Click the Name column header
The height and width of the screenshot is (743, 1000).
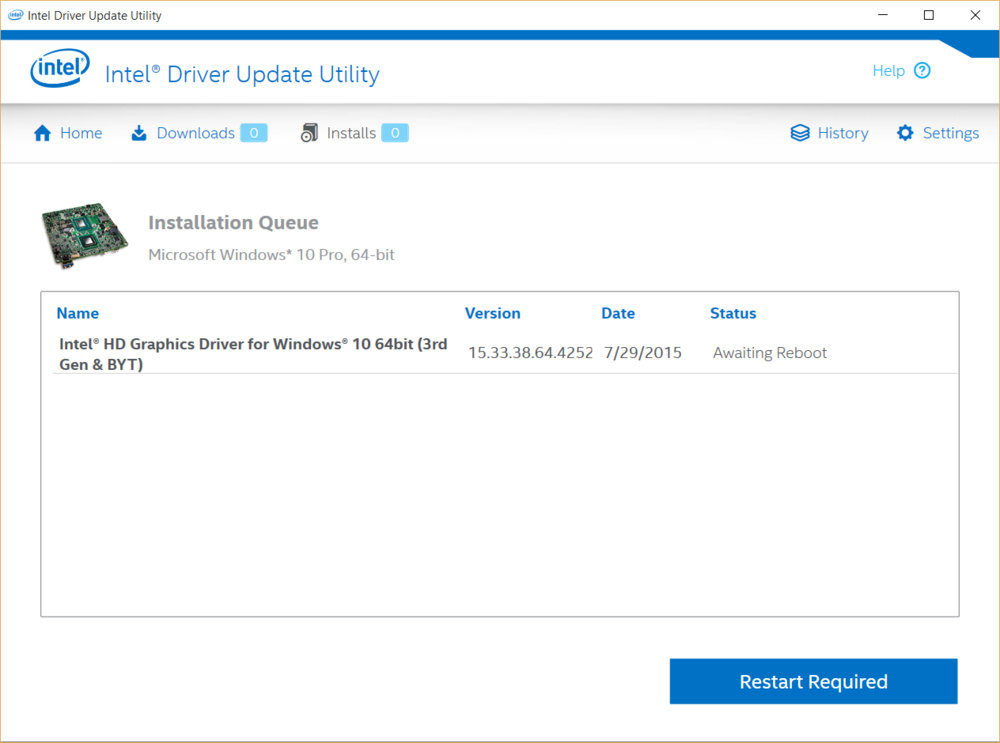tap(78, 313)
